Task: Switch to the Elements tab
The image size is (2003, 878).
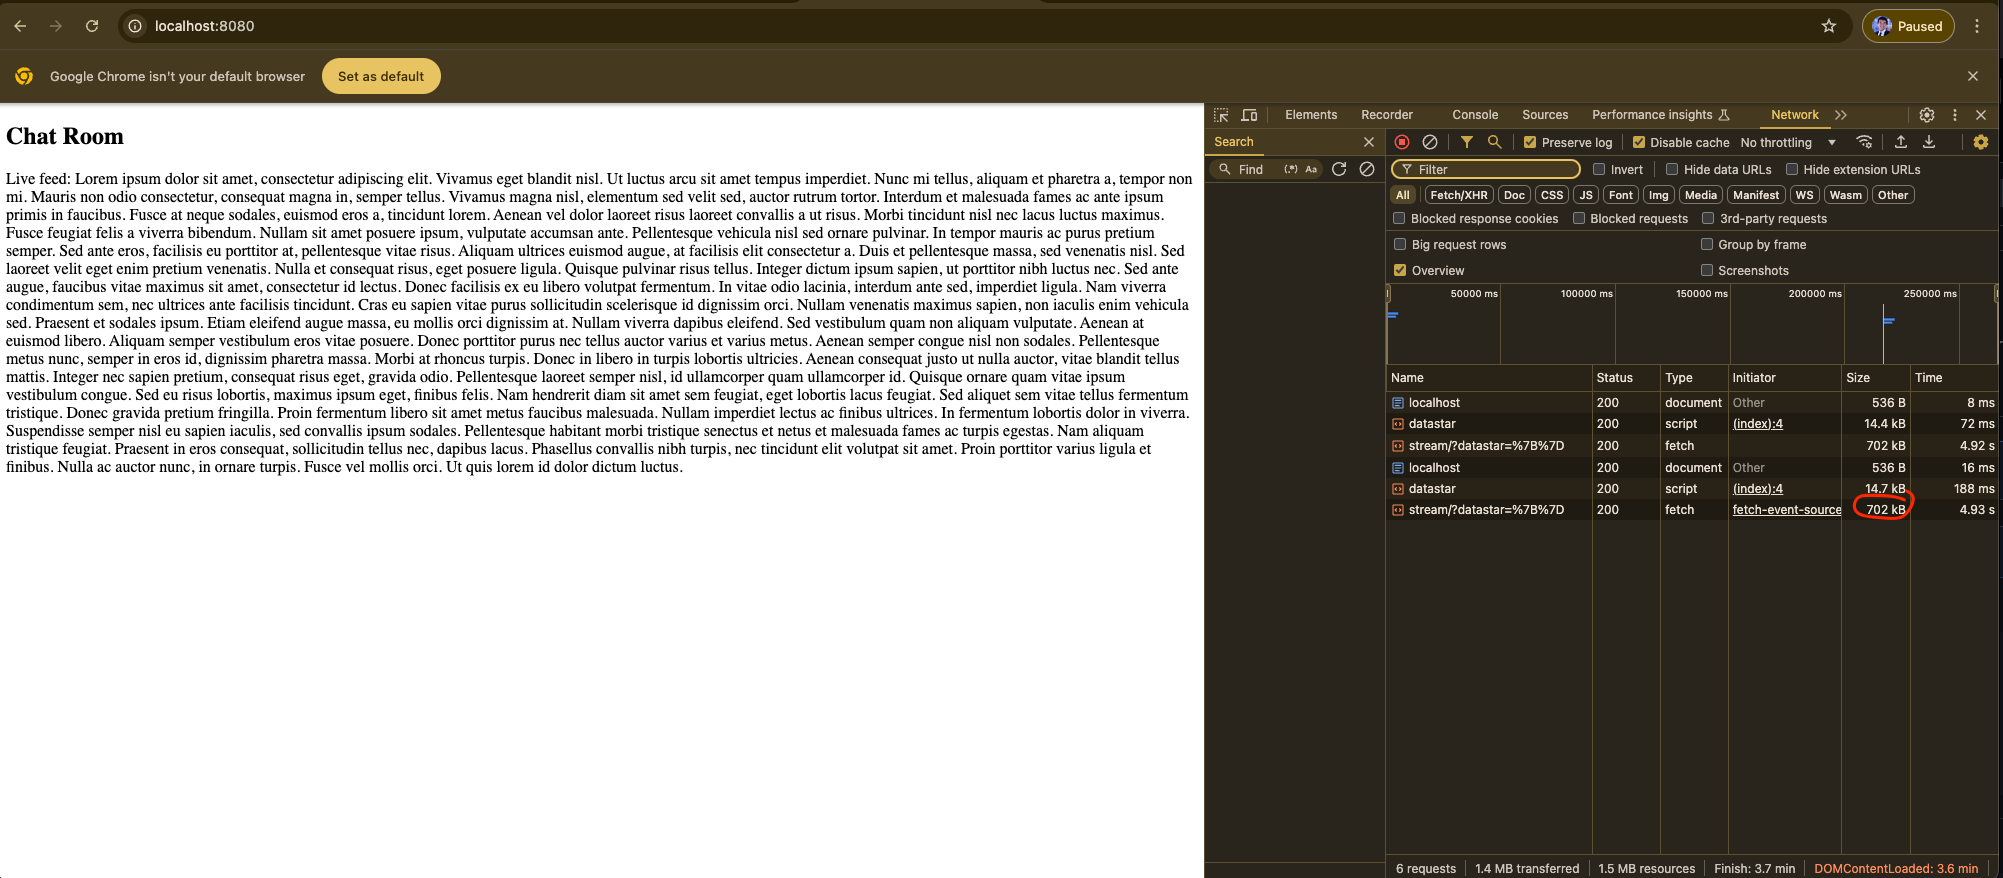Action: click(x=1311, y=115)
